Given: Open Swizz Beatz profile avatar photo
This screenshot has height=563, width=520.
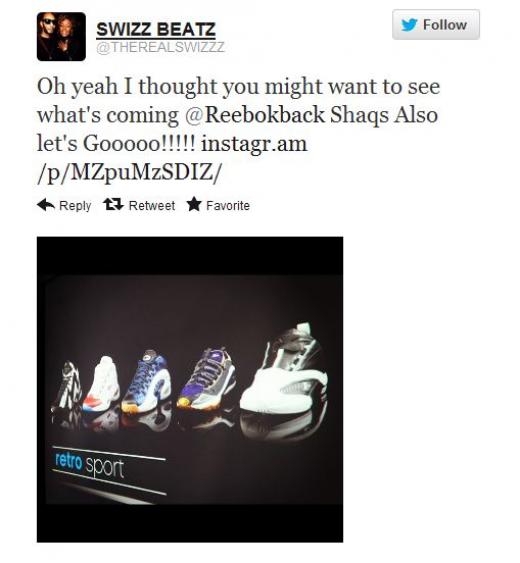Looking at the screenshot, I should 61,37.
